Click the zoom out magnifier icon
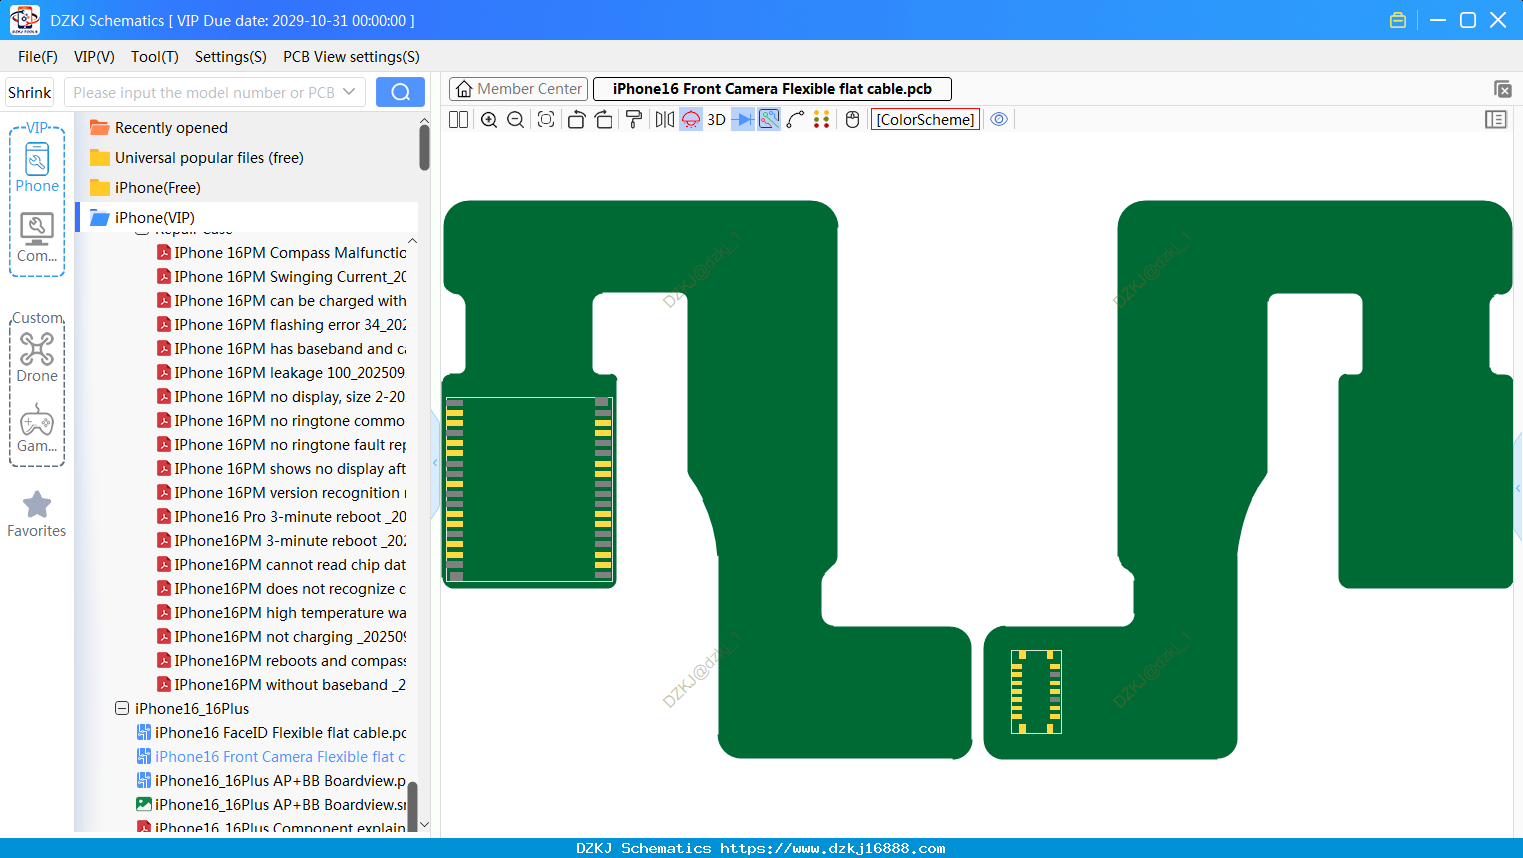The width and height of the screenshot is (1523, 858). coord(516,120)
